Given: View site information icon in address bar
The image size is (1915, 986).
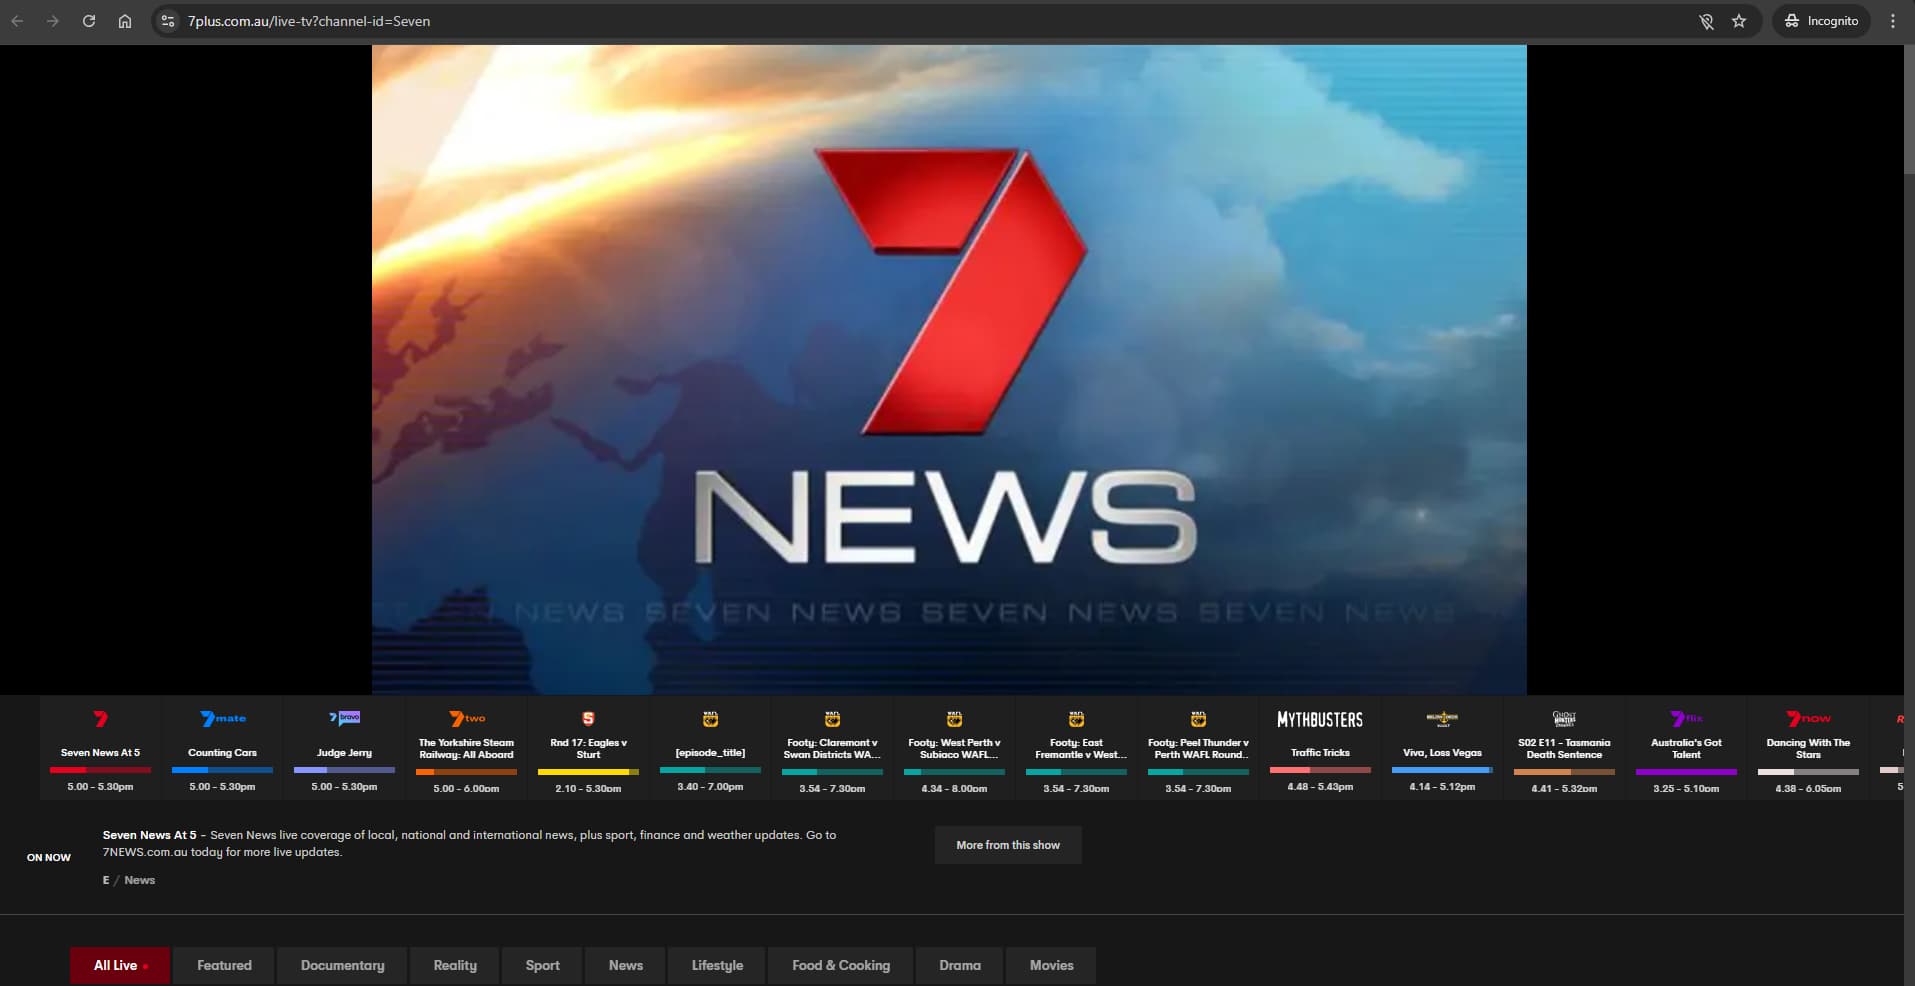Looking at the screenshot, I should tap(168, 21).
